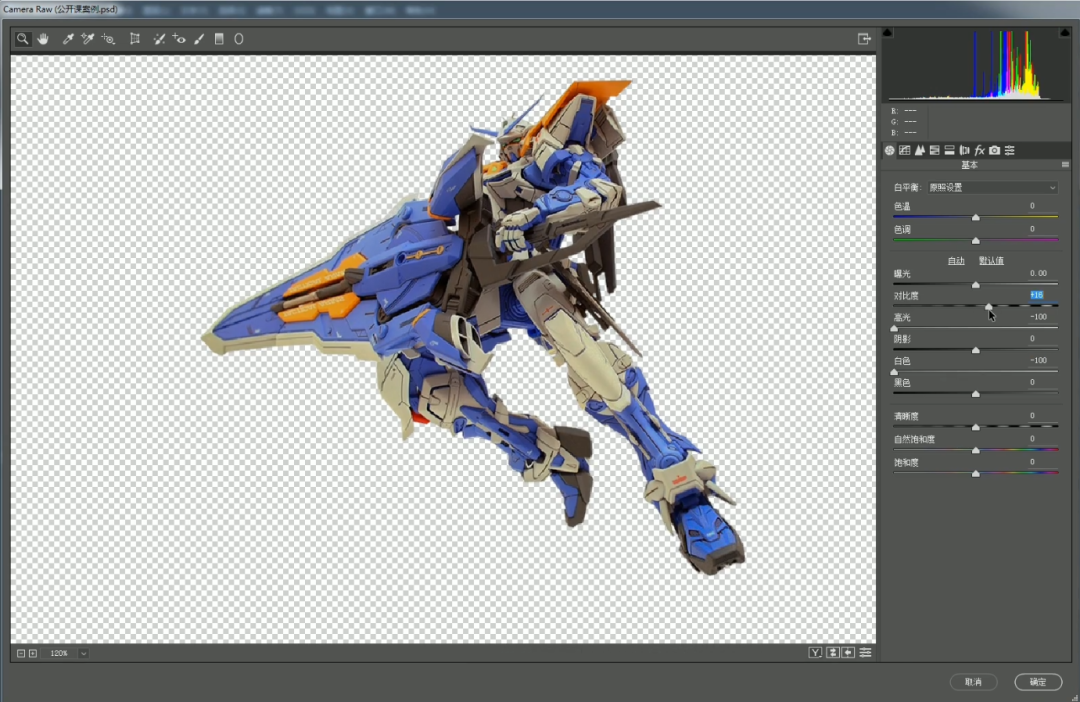Click the 白色 whites slider handle
This screenshot has height=702, width=1080.
point(894,372)
